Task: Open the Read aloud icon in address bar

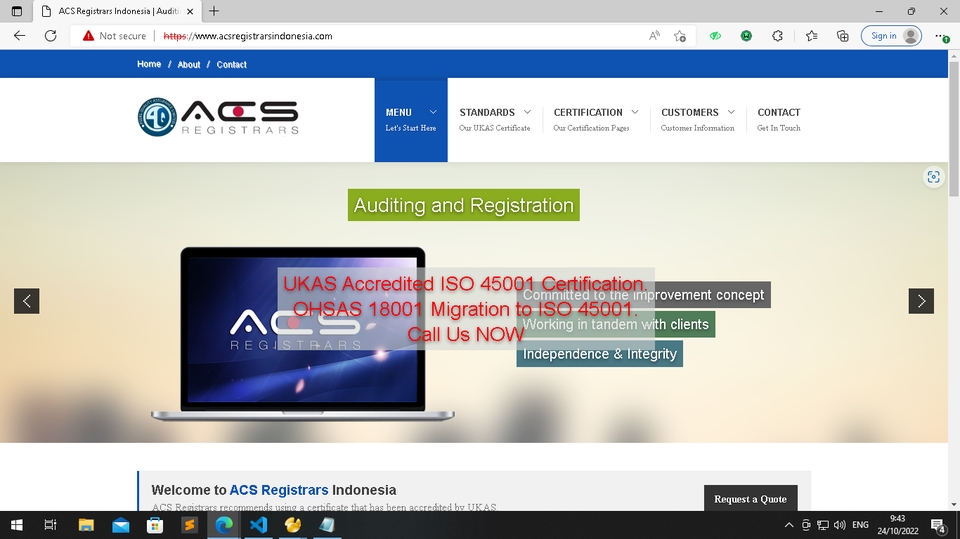Action: click(654, 36)
